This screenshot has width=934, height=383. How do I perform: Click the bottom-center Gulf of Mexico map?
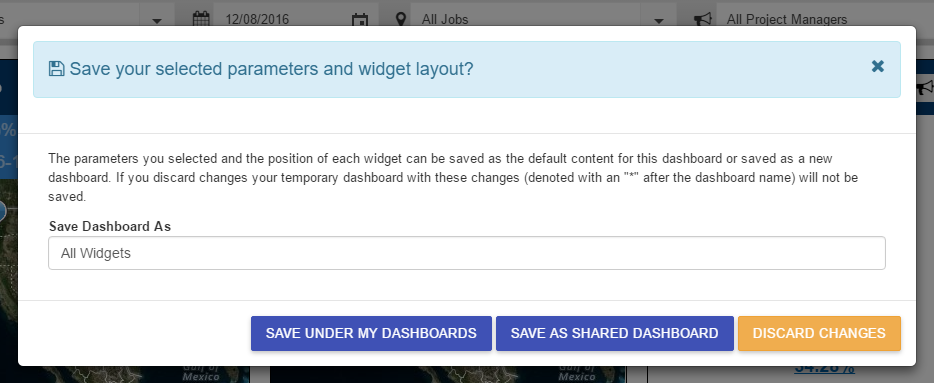tap(448, 374)
